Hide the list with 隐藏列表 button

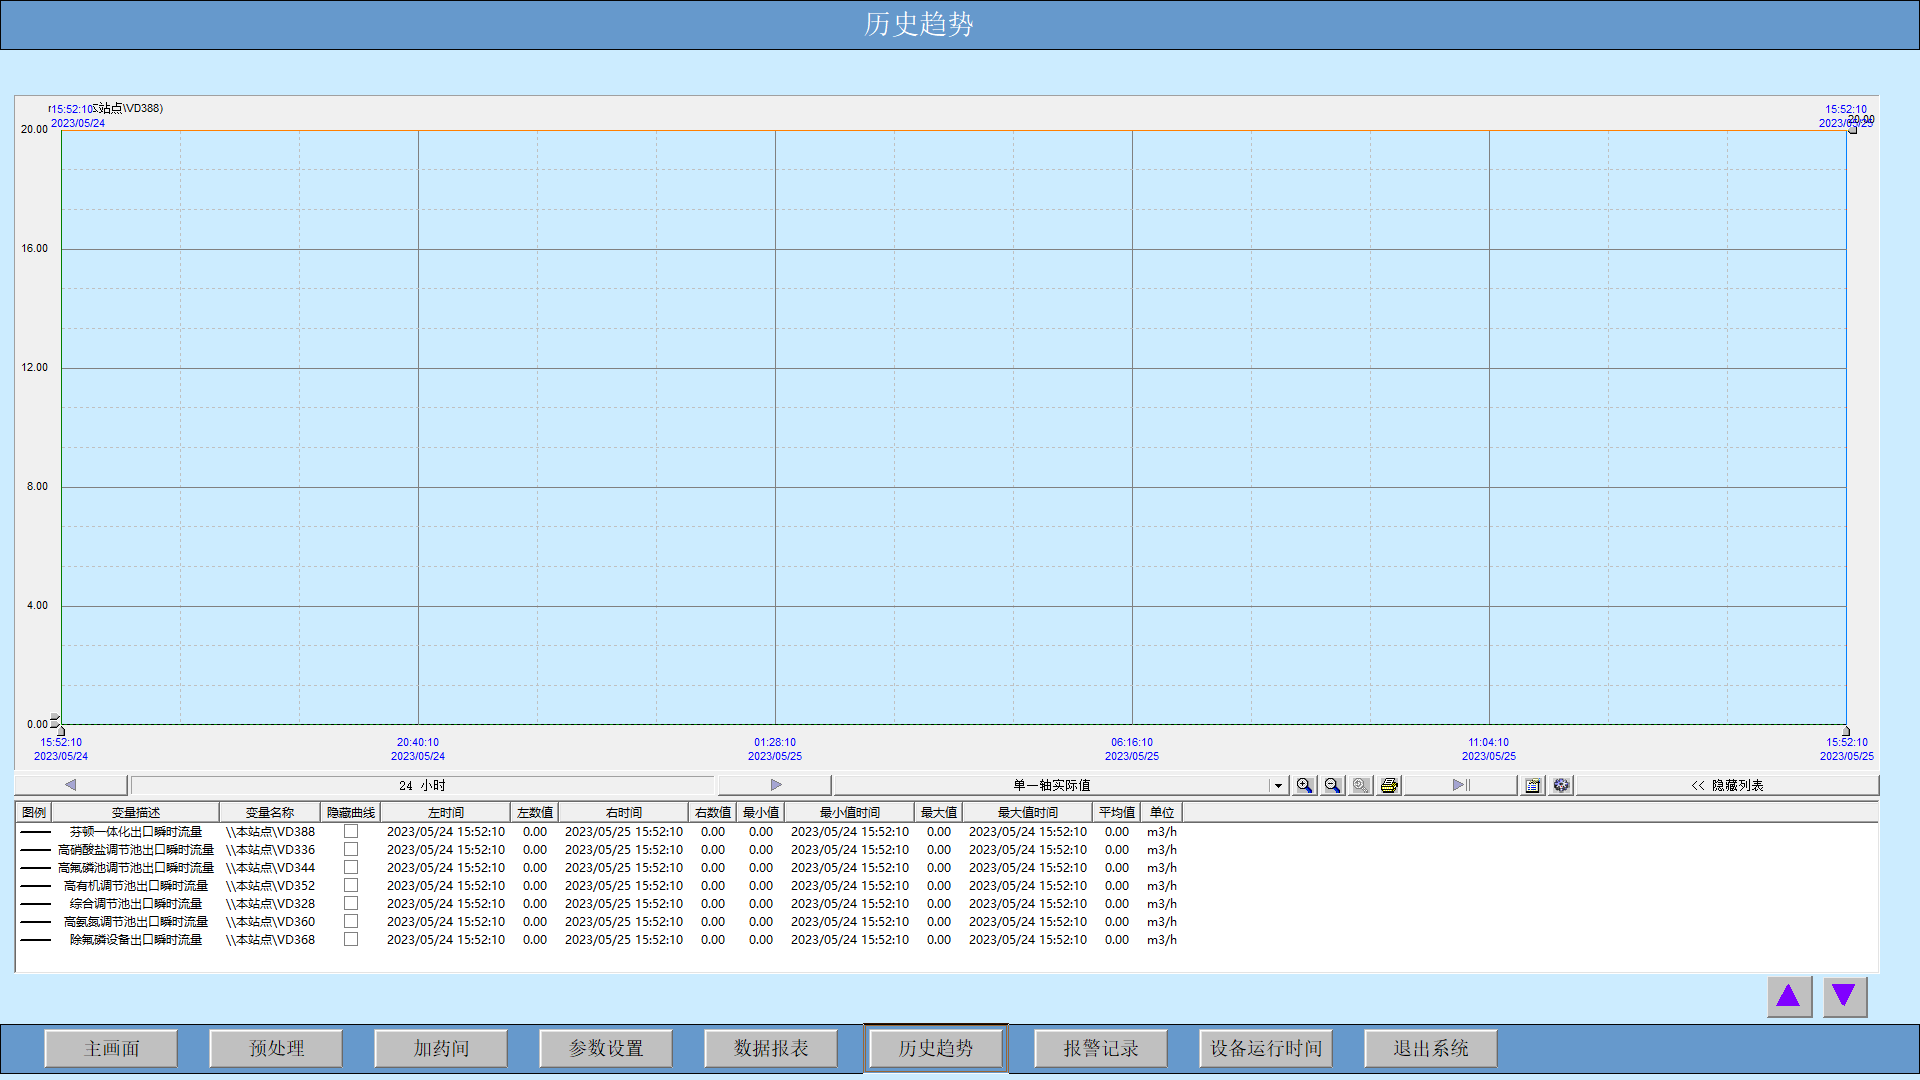pyautogui.click(x=1727, y=785)
